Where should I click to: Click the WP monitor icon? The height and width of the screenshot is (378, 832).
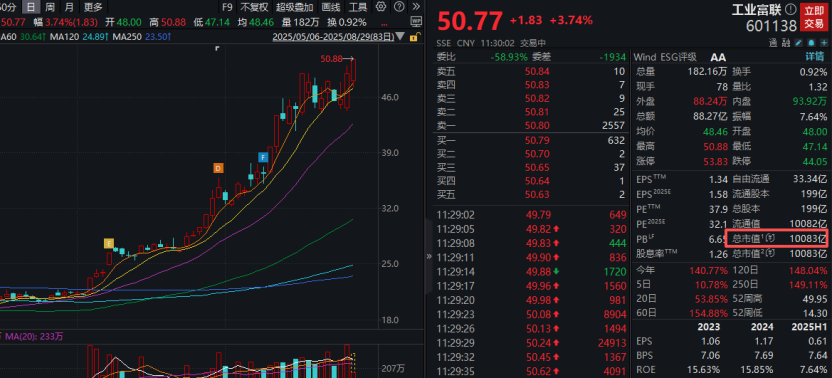pos(417,22)
